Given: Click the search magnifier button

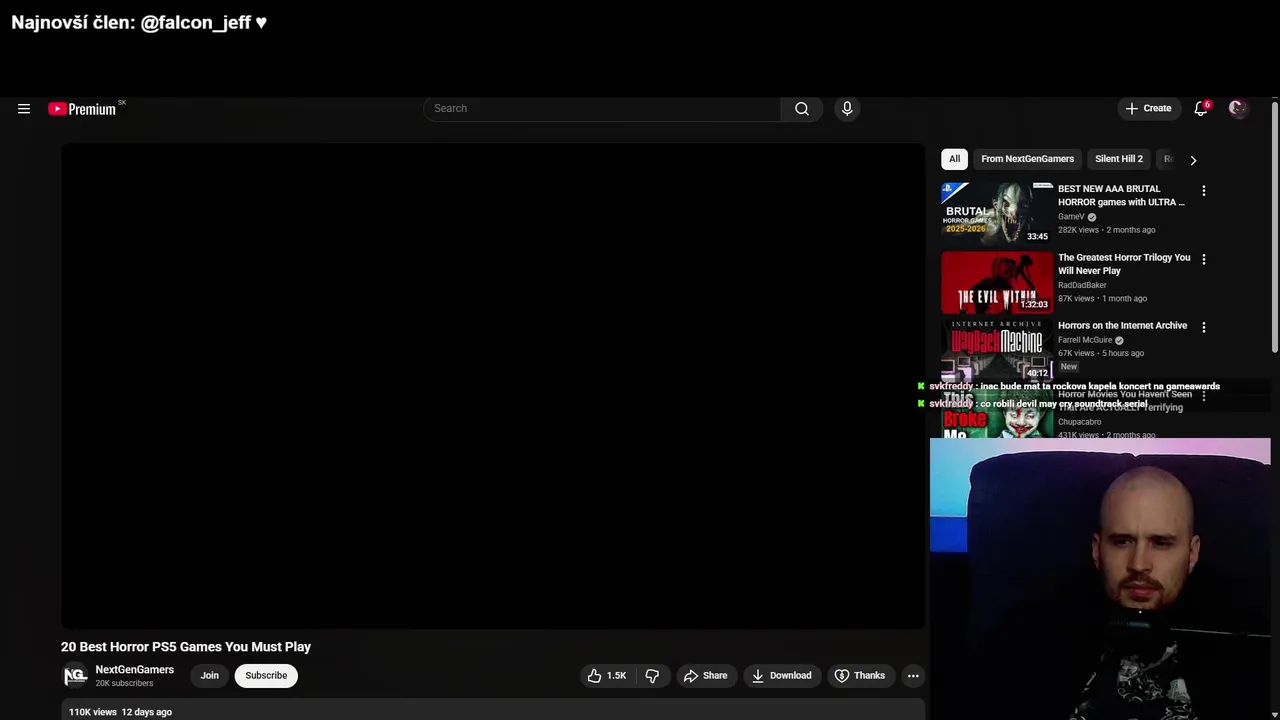Looking at the screenshot, I should 802,108.
